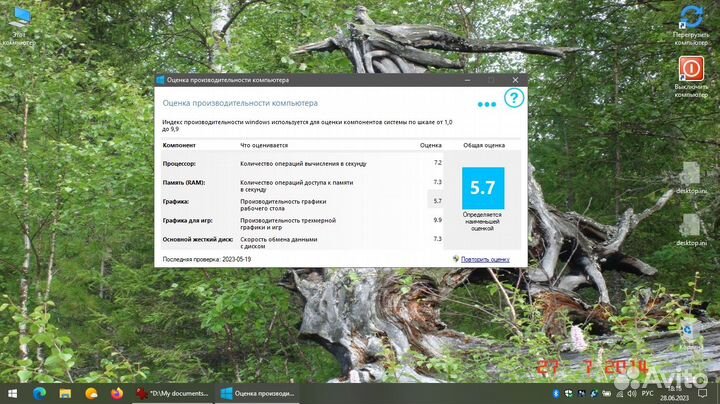Open the Этот компьютер desktop icon
Screen dimensions: 720x404
(19, 26)
